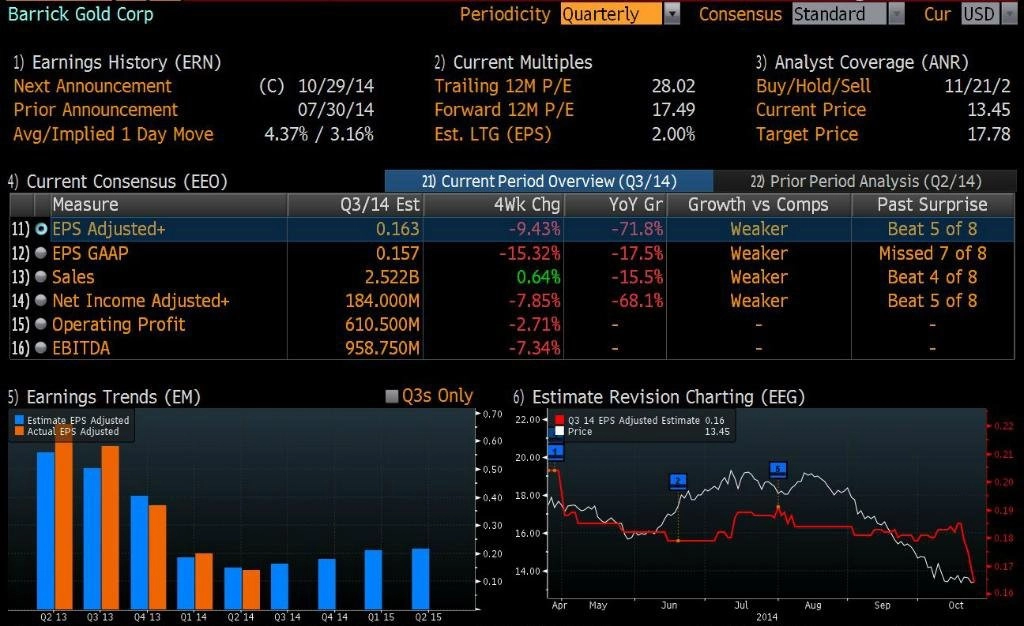Select the EBITDA radio button

[x=41, y=348]
